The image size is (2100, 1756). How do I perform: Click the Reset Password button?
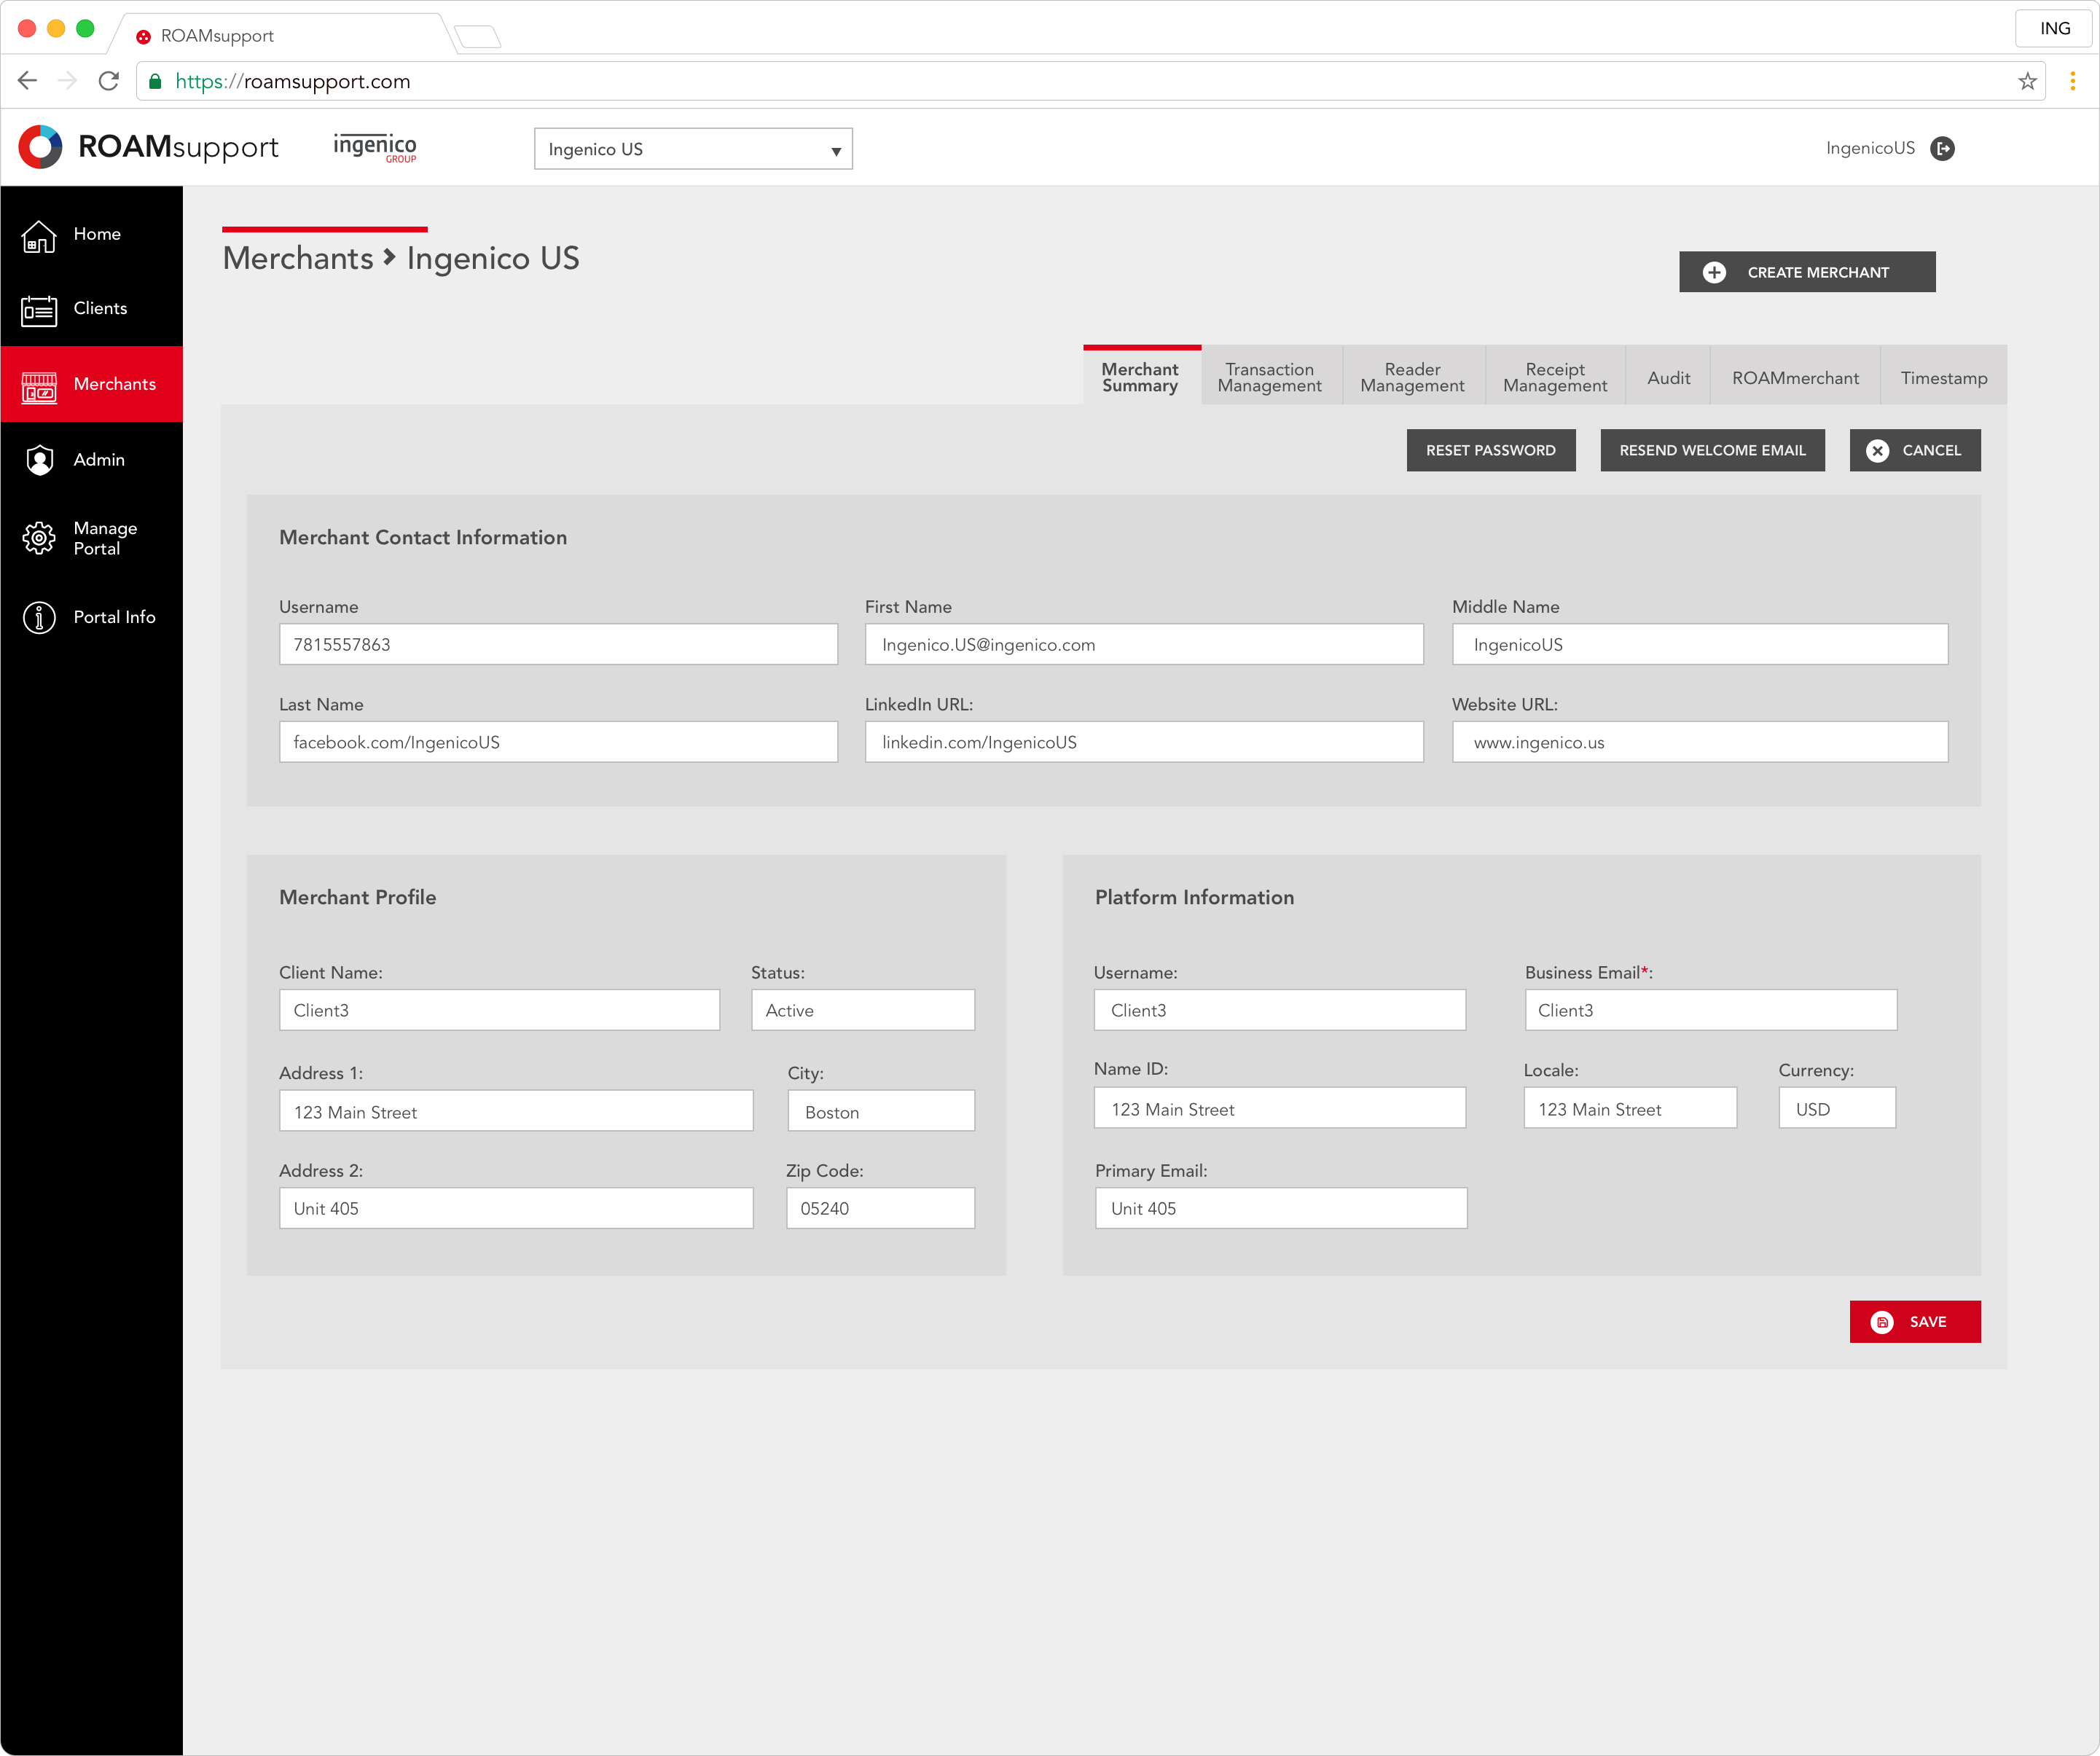[1491, 451]
